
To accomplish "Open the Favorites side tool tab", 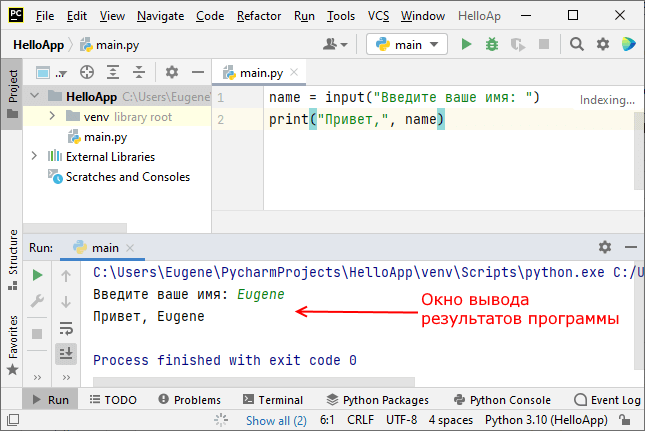I will pyautogui.click(x=12, y=345).
